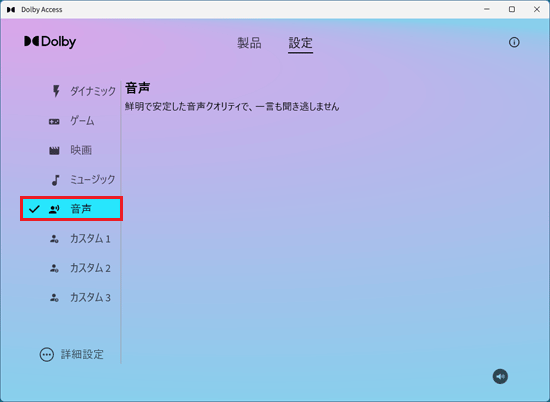Click the lightning bolt Dynamic icon

point(56,91)
